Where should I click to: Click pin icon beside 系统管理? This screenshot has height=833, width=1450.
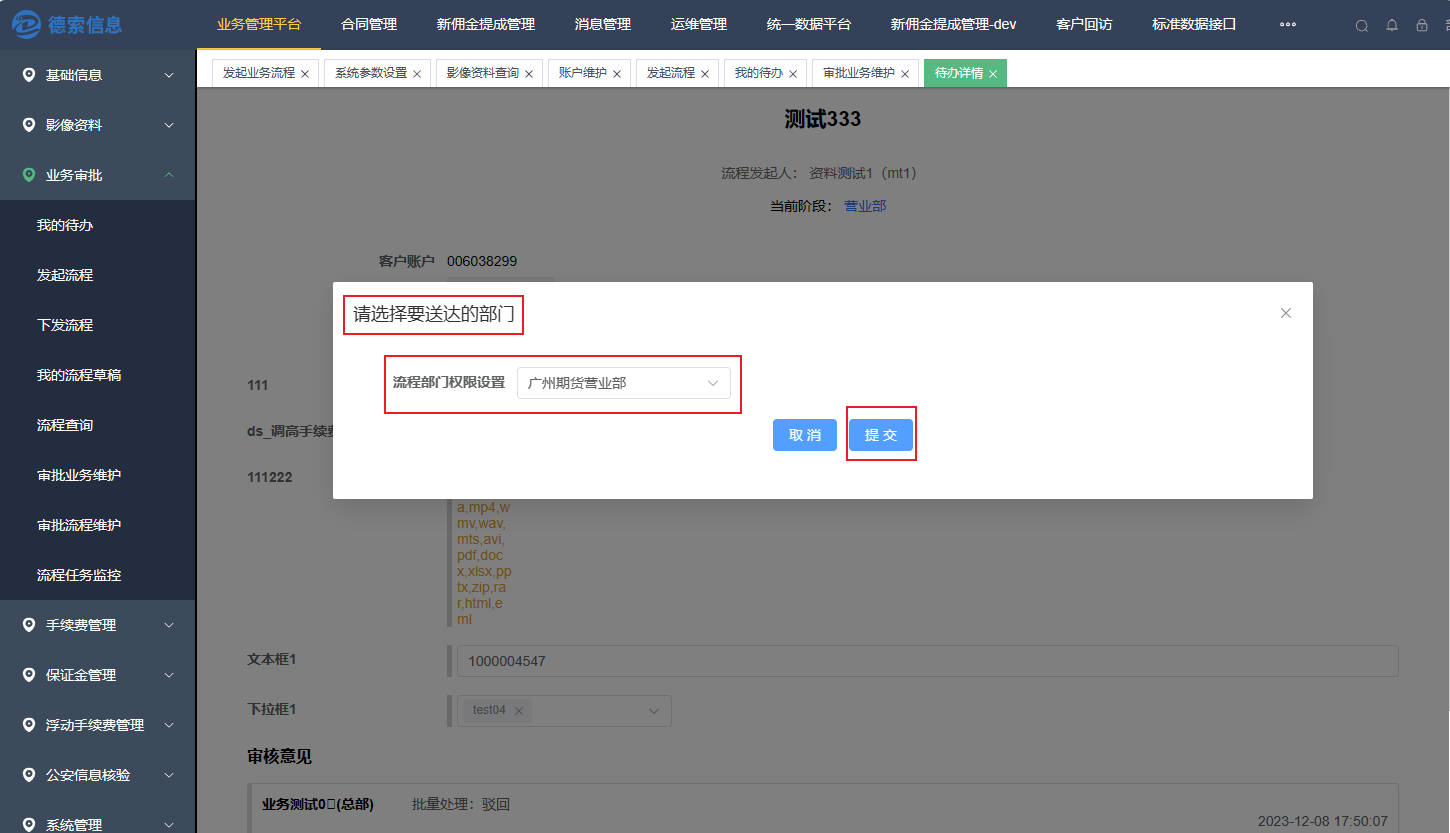29,824
